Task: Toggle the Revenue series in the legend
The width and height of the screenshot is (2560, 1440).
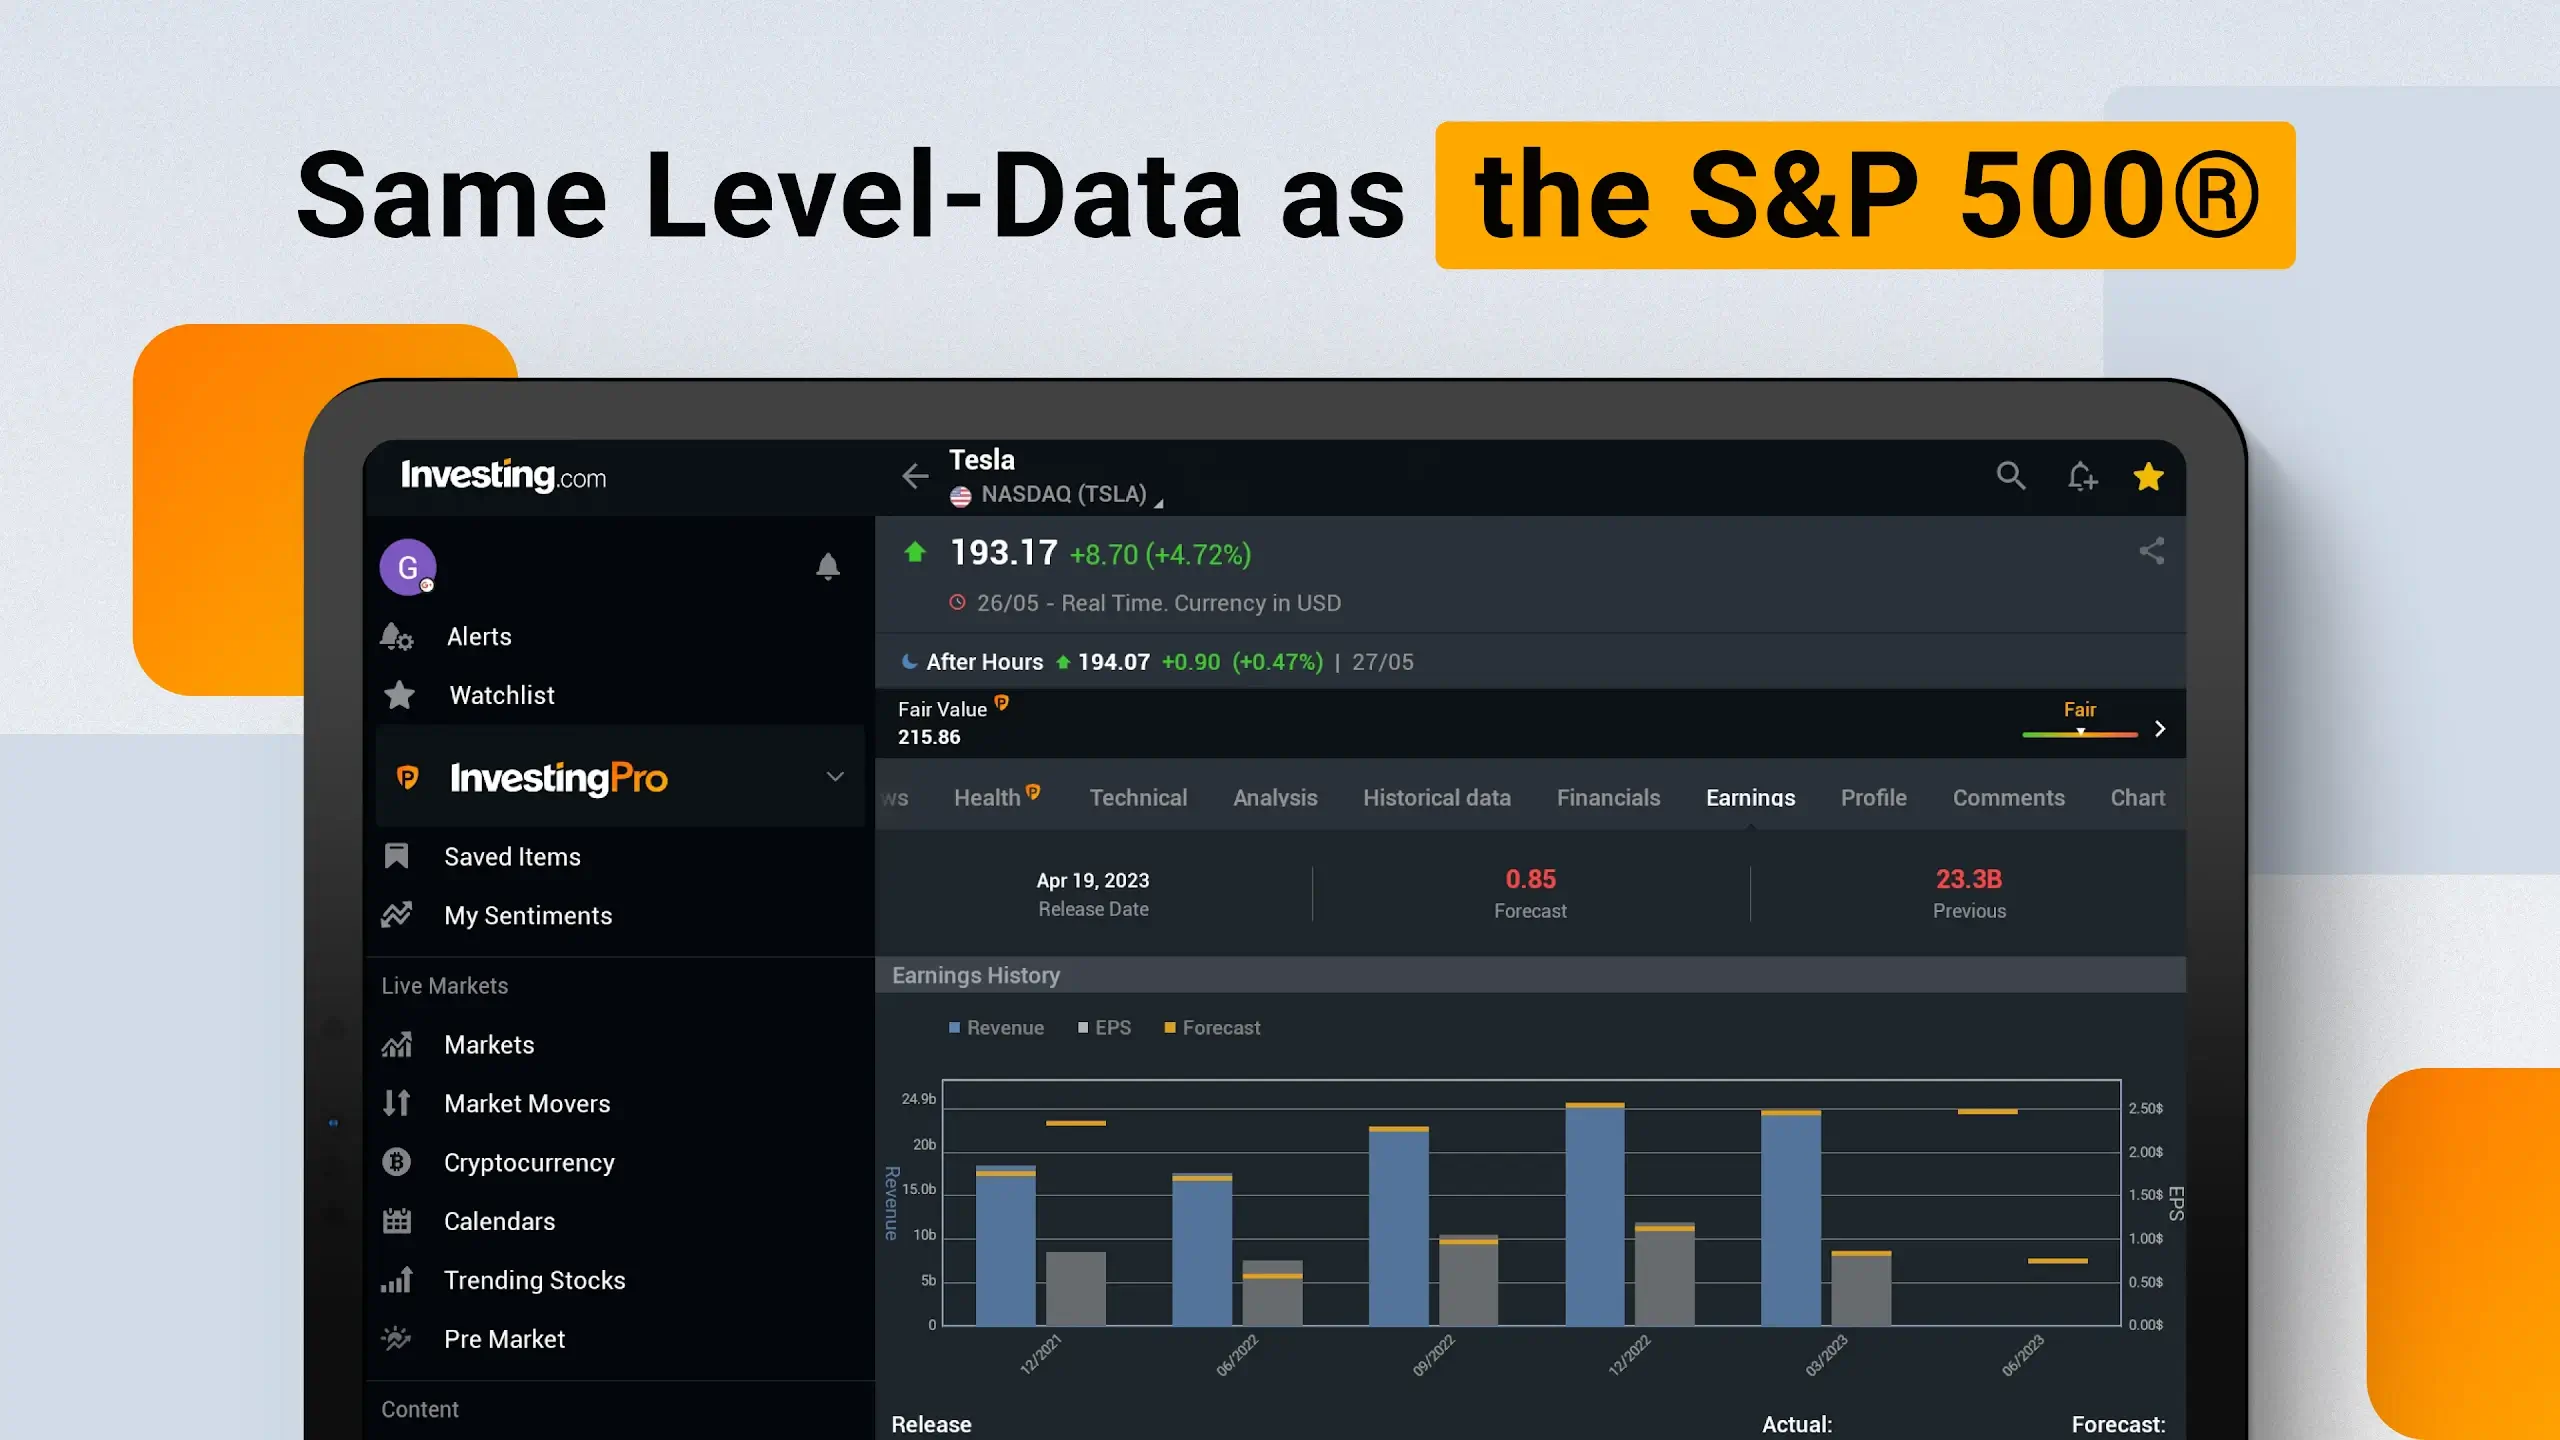Action: 995,1027
